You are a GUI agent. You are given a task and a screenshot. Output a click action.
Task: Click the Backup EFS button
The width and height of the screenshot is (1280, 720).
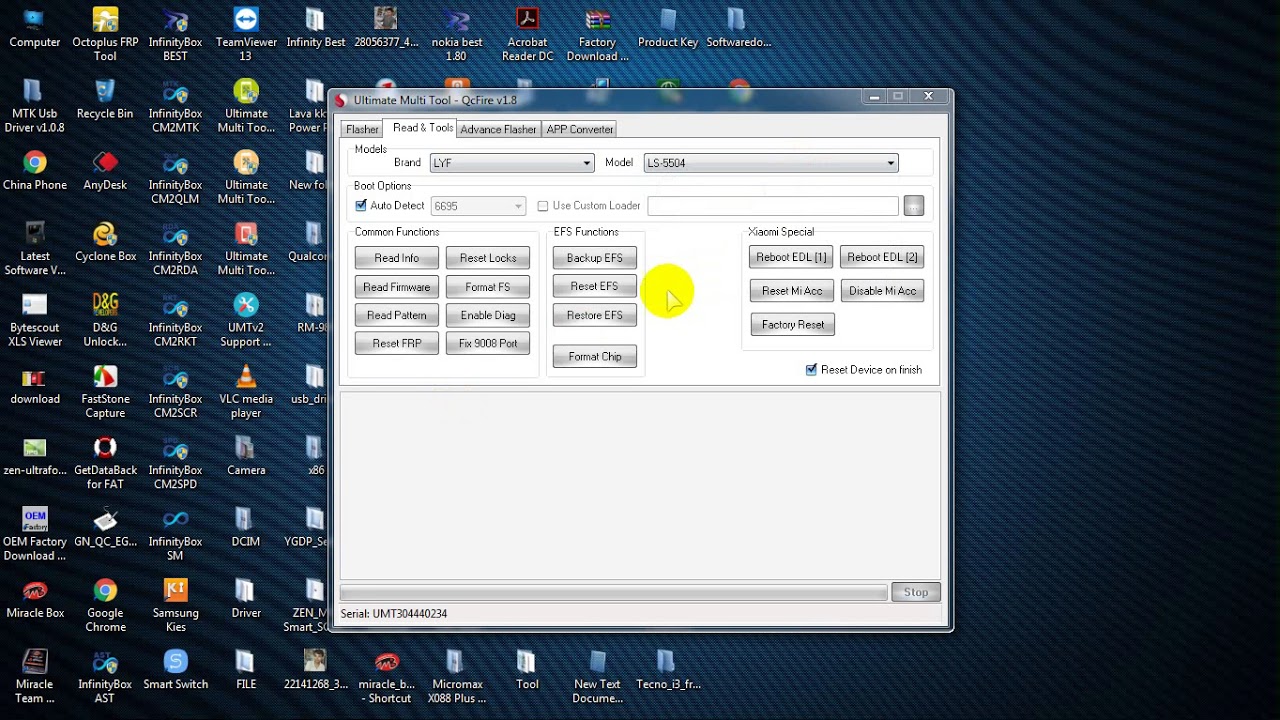click(595, 258)
